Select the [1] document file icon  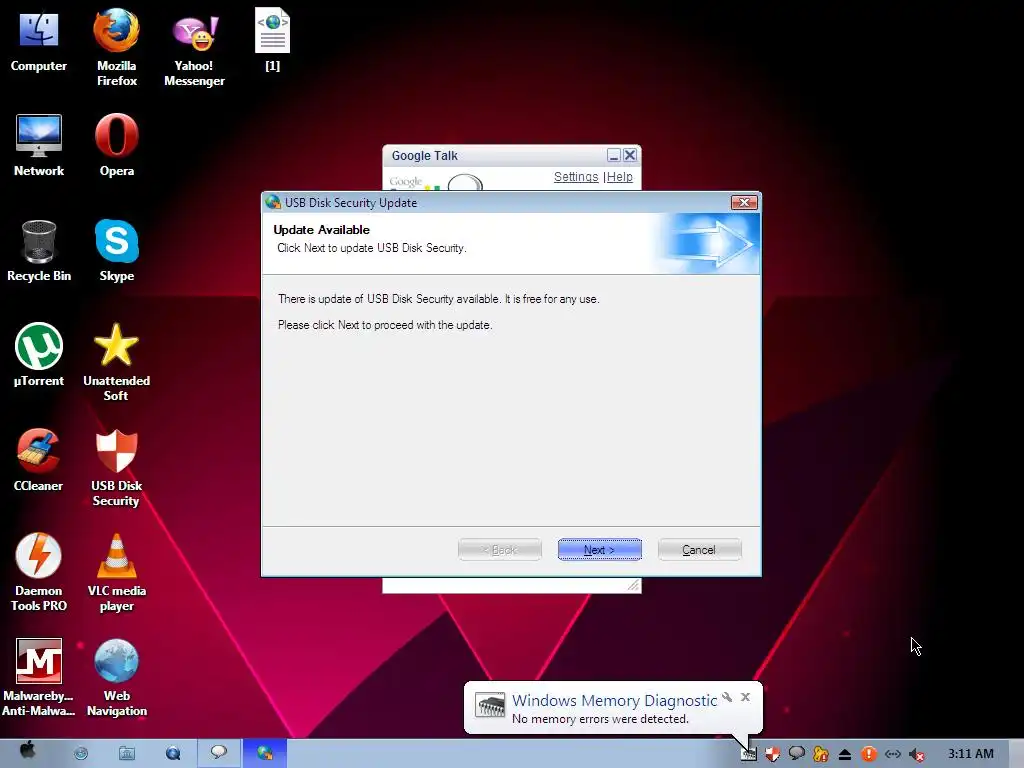pyautogui.click(x=272, y=39)
